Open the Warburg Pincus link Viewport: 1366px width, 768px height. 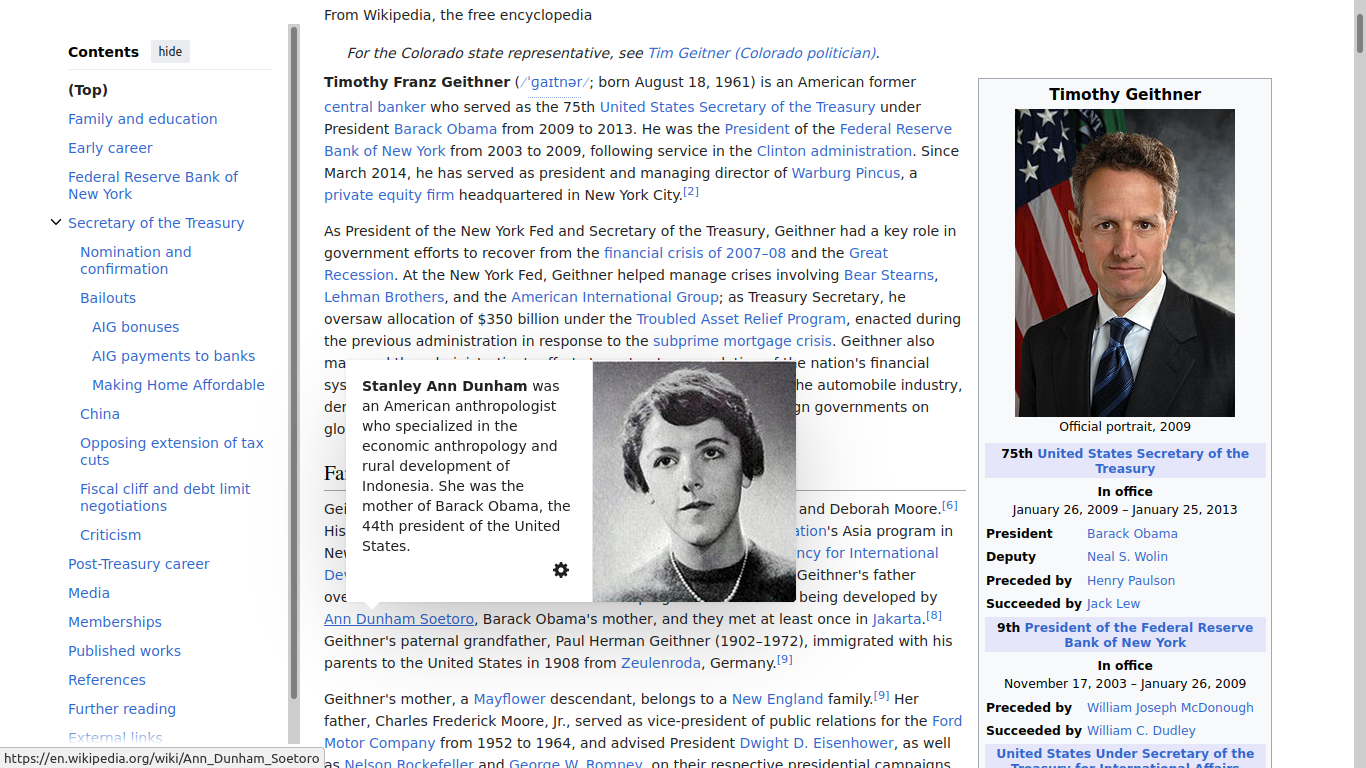[846, 173]
